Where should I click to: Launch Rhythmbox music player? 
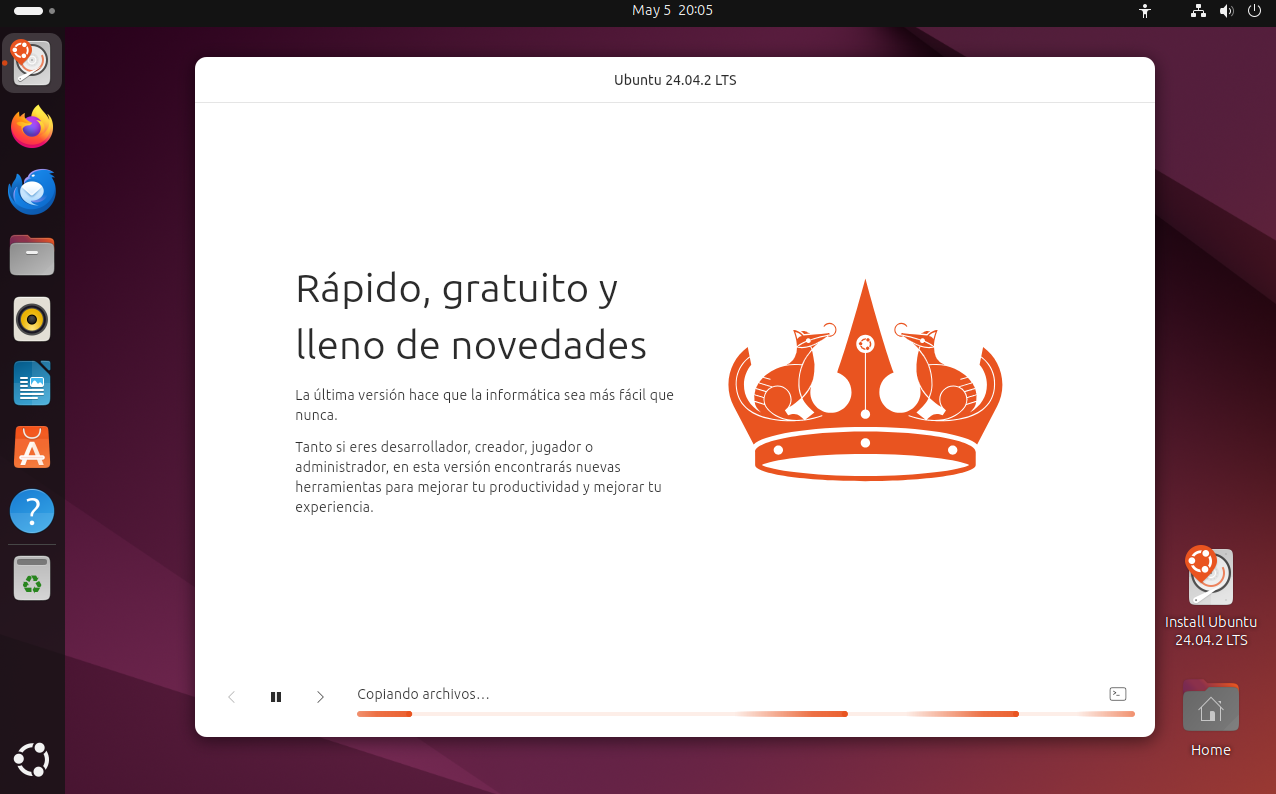pyautogui.click(x=32, y=319)
